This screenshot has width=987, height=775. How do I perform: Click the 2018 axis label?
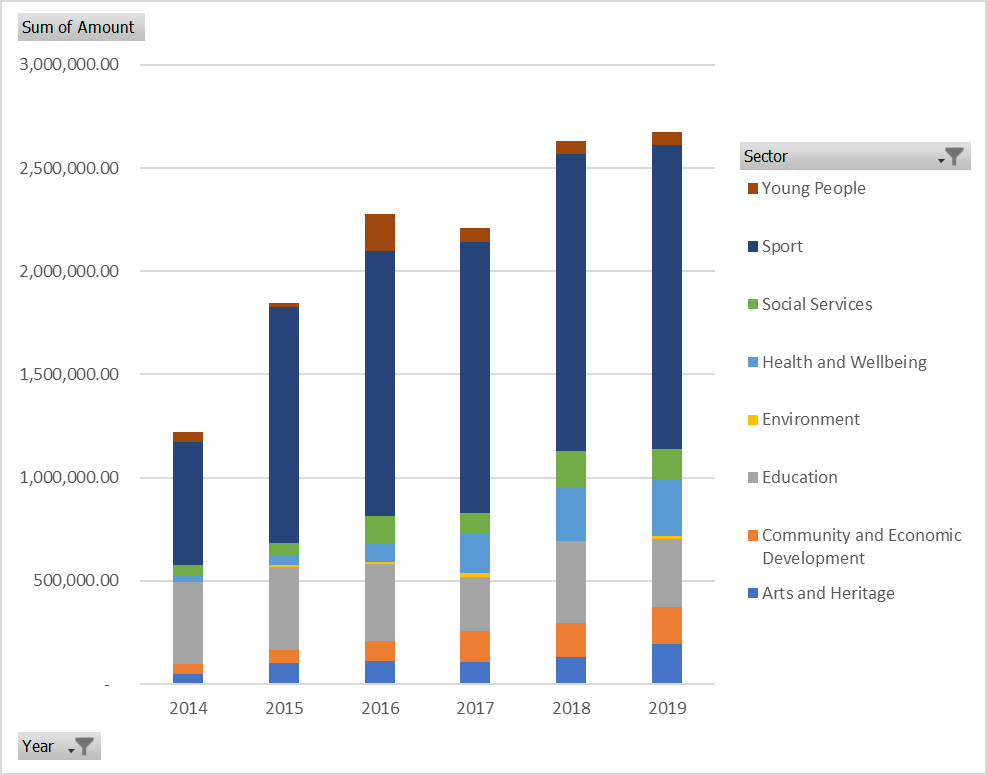point(572,708)
